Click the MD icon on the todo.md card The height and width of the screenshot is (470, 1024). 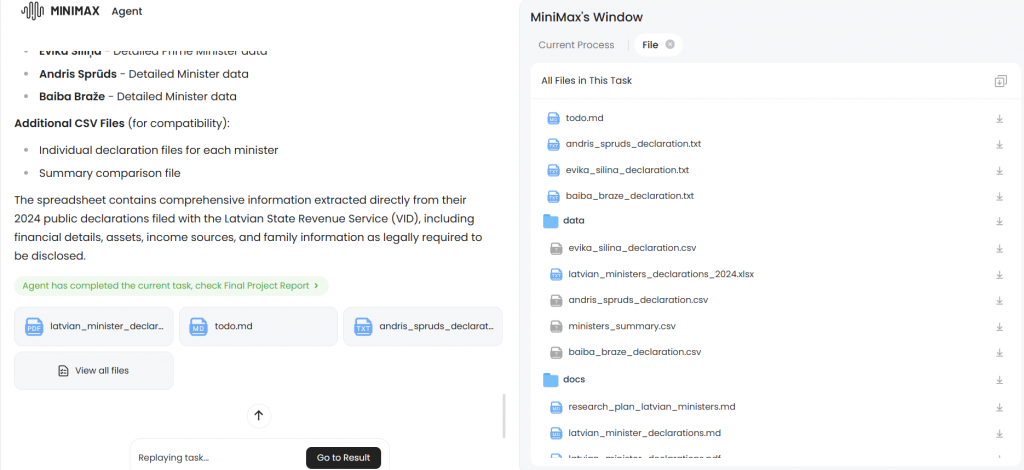tap(199, 326)
